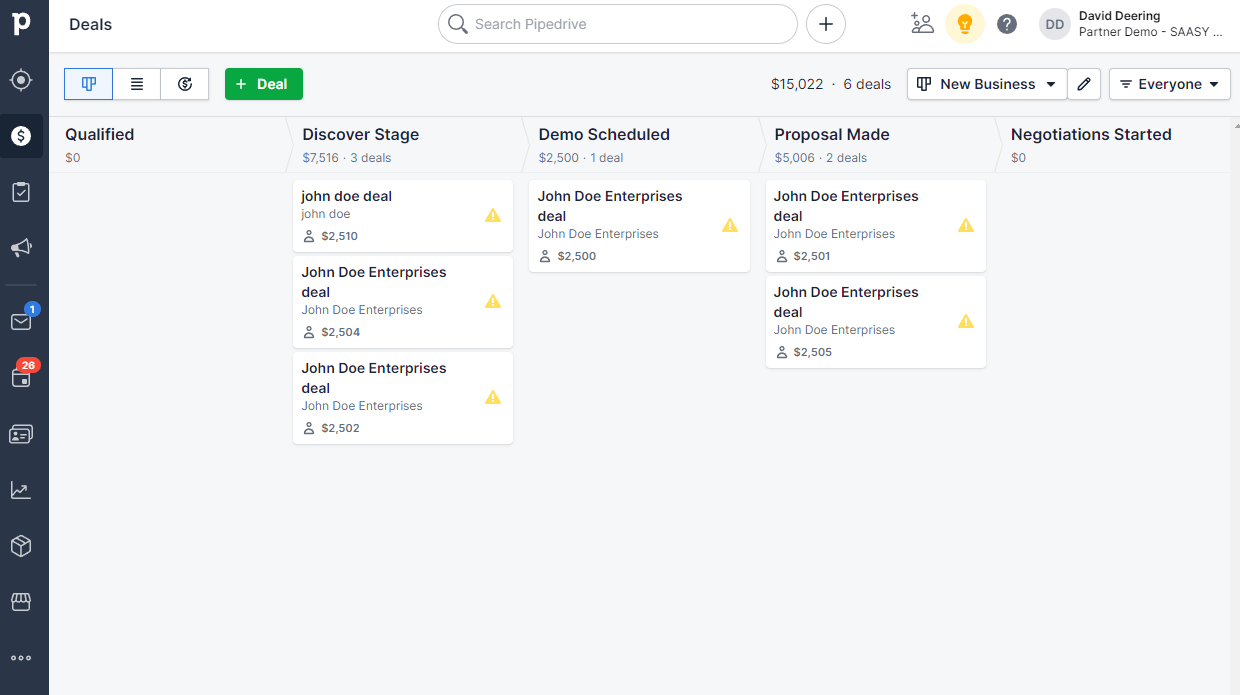Click the quick add plus button
Screen dimensions: 1240x695
(826, 24)
